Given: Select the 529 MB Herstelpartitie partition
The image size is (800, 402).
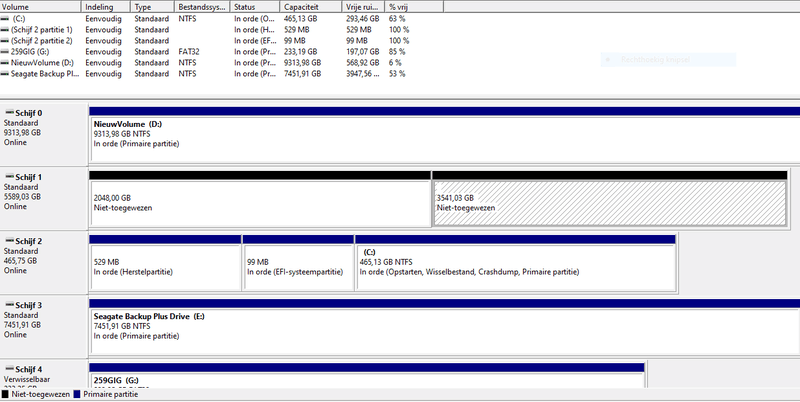Looking at the screenshot, I should pos(165,263).
